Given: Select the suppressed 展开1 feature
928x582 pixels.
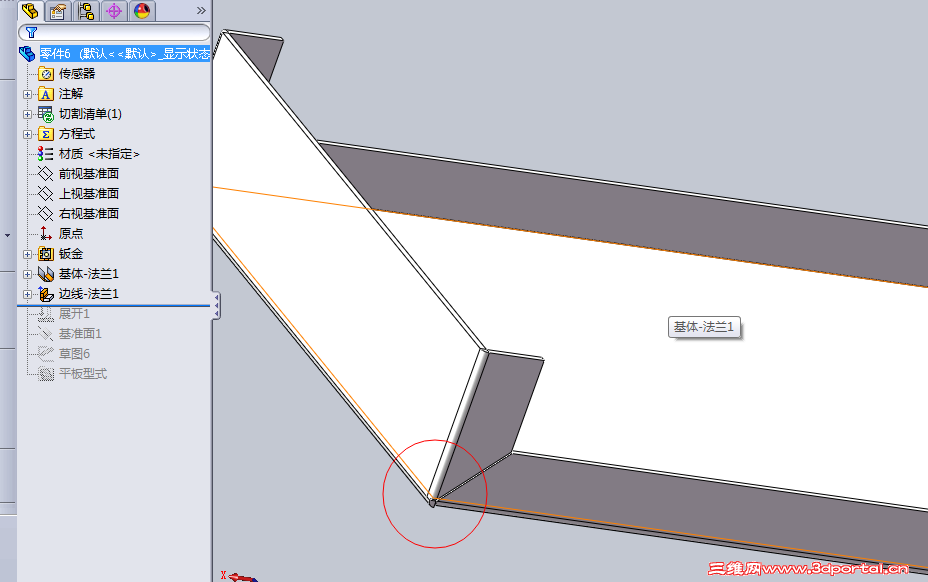Looking at the screenshot, I should click(x=74, y=313).
